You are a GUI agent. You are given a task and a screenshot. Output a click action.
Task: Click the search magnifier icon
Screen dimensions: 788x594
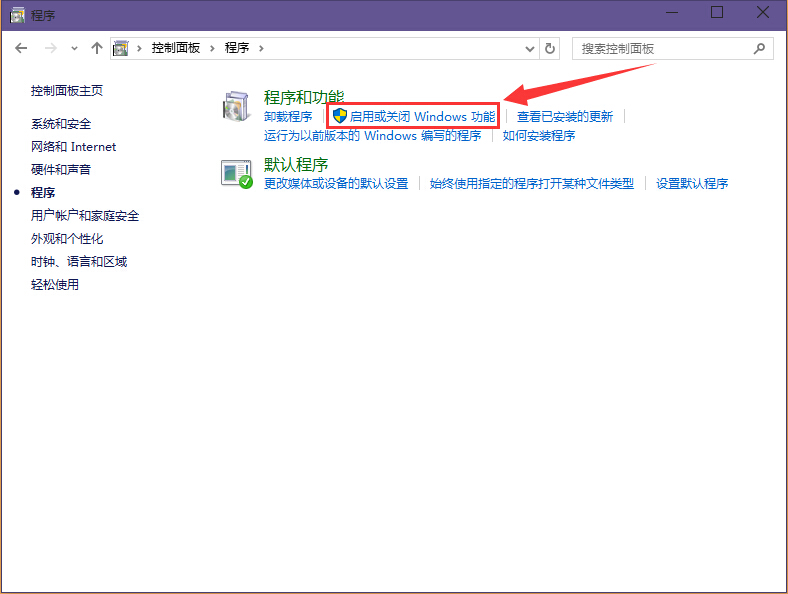(759, 48)
